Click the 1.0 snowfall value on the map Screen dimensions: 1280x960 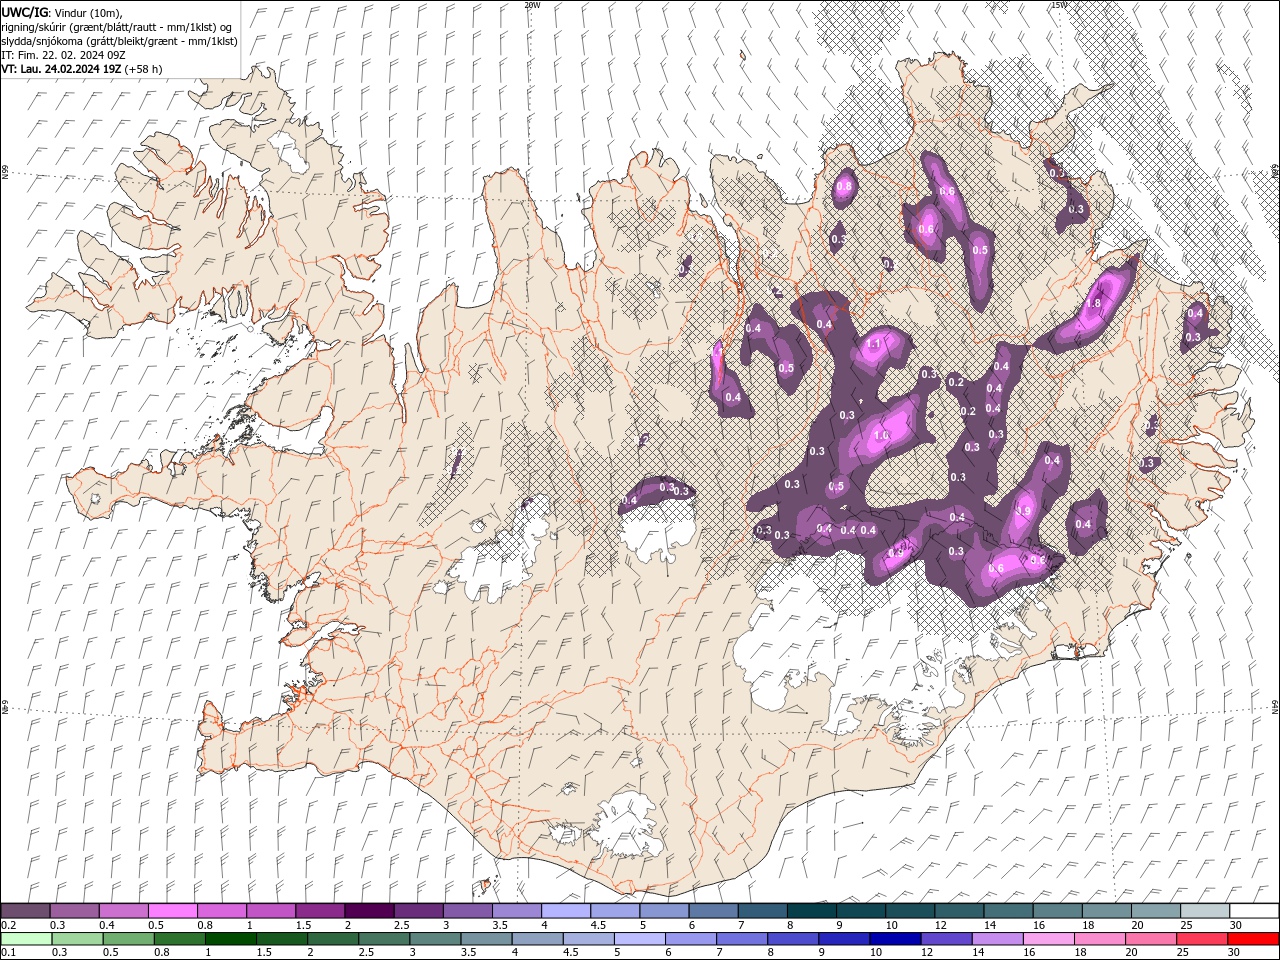pyautogui.click(x=881, y=436)
